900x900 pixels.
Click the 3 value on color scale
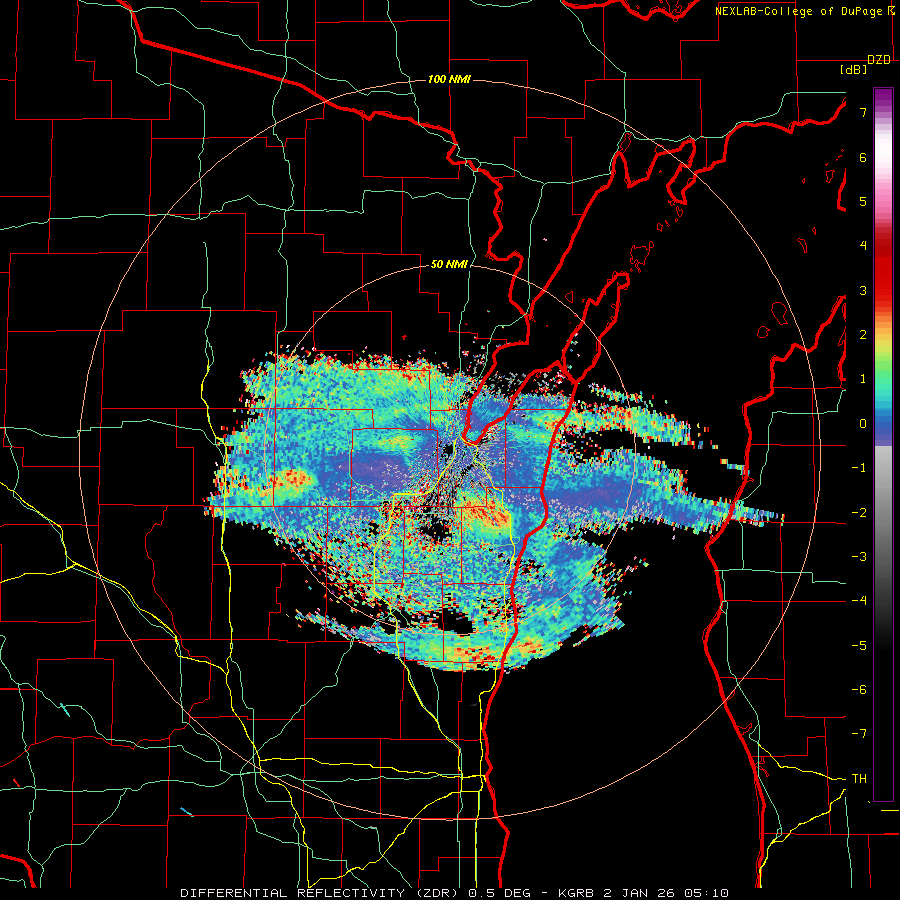(x=863, y=290)
